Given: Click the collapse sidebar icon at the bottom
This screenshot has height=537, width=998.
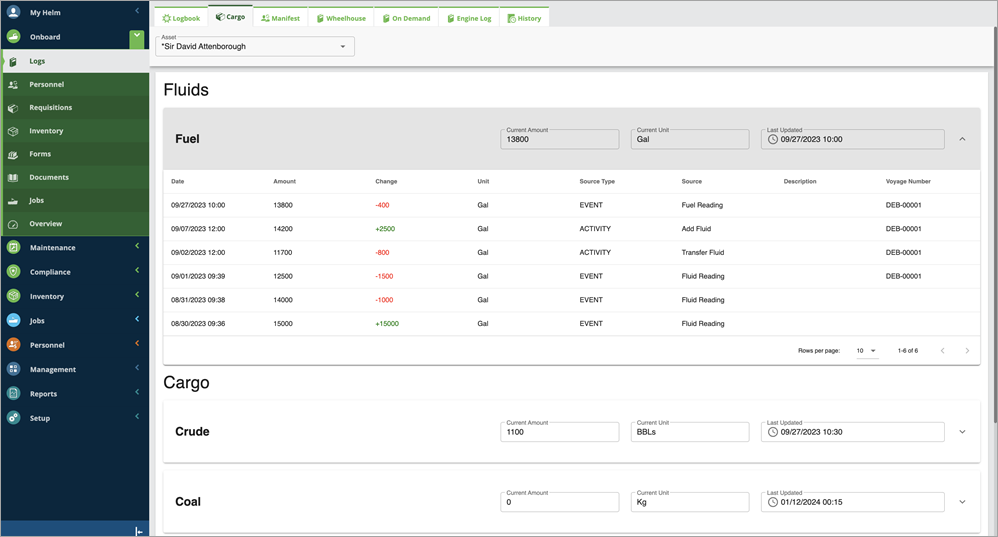Looking at the screenshot, I should (x=139, y=531).
